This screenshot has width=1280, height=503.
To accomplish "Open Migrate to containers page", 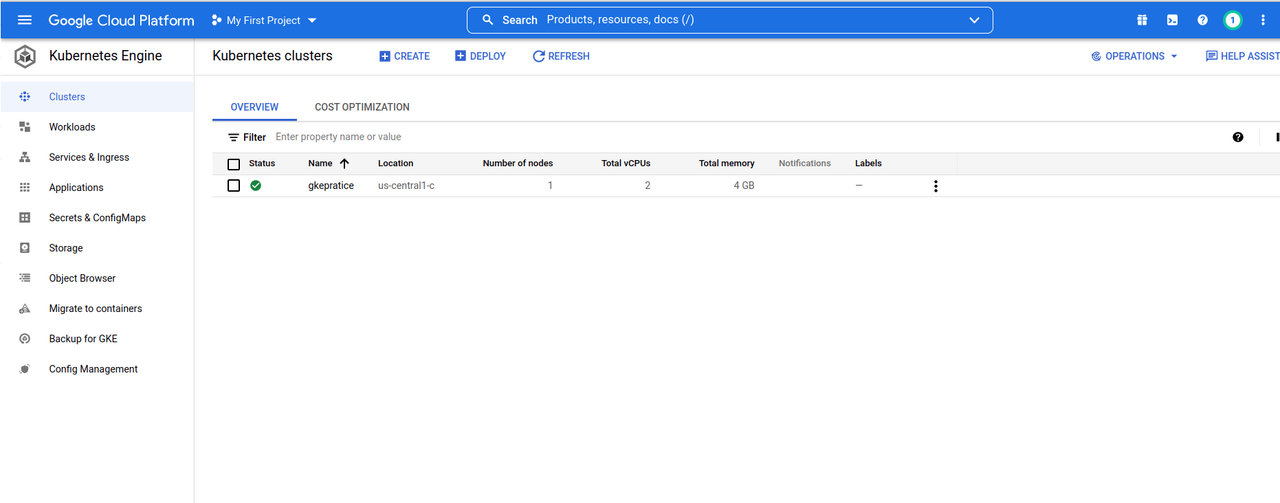I will click(95, 308).
